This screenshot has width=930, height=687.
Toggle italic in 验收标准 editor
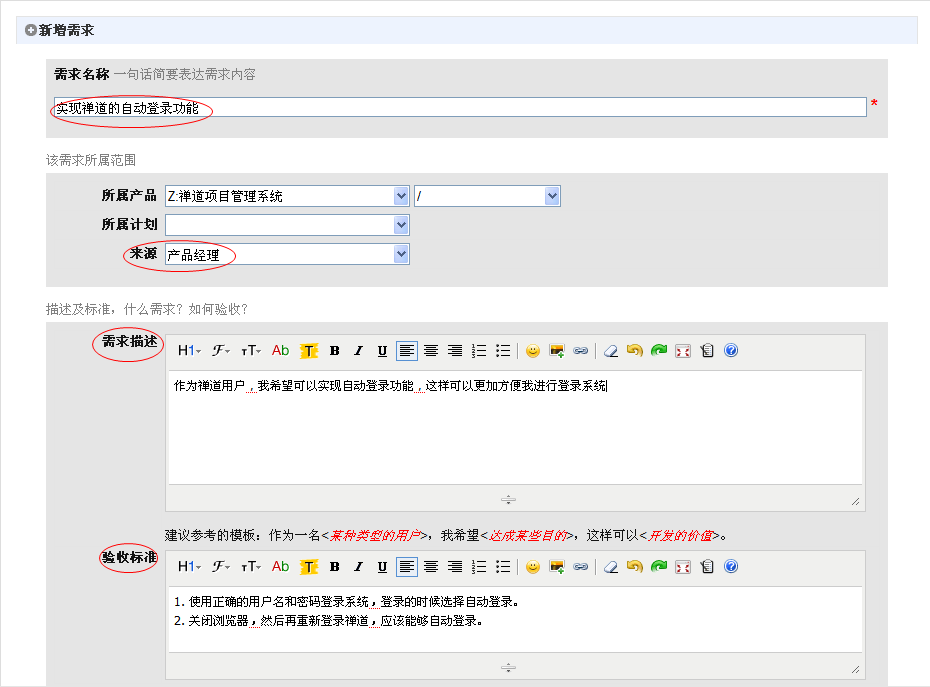point(358,567)
